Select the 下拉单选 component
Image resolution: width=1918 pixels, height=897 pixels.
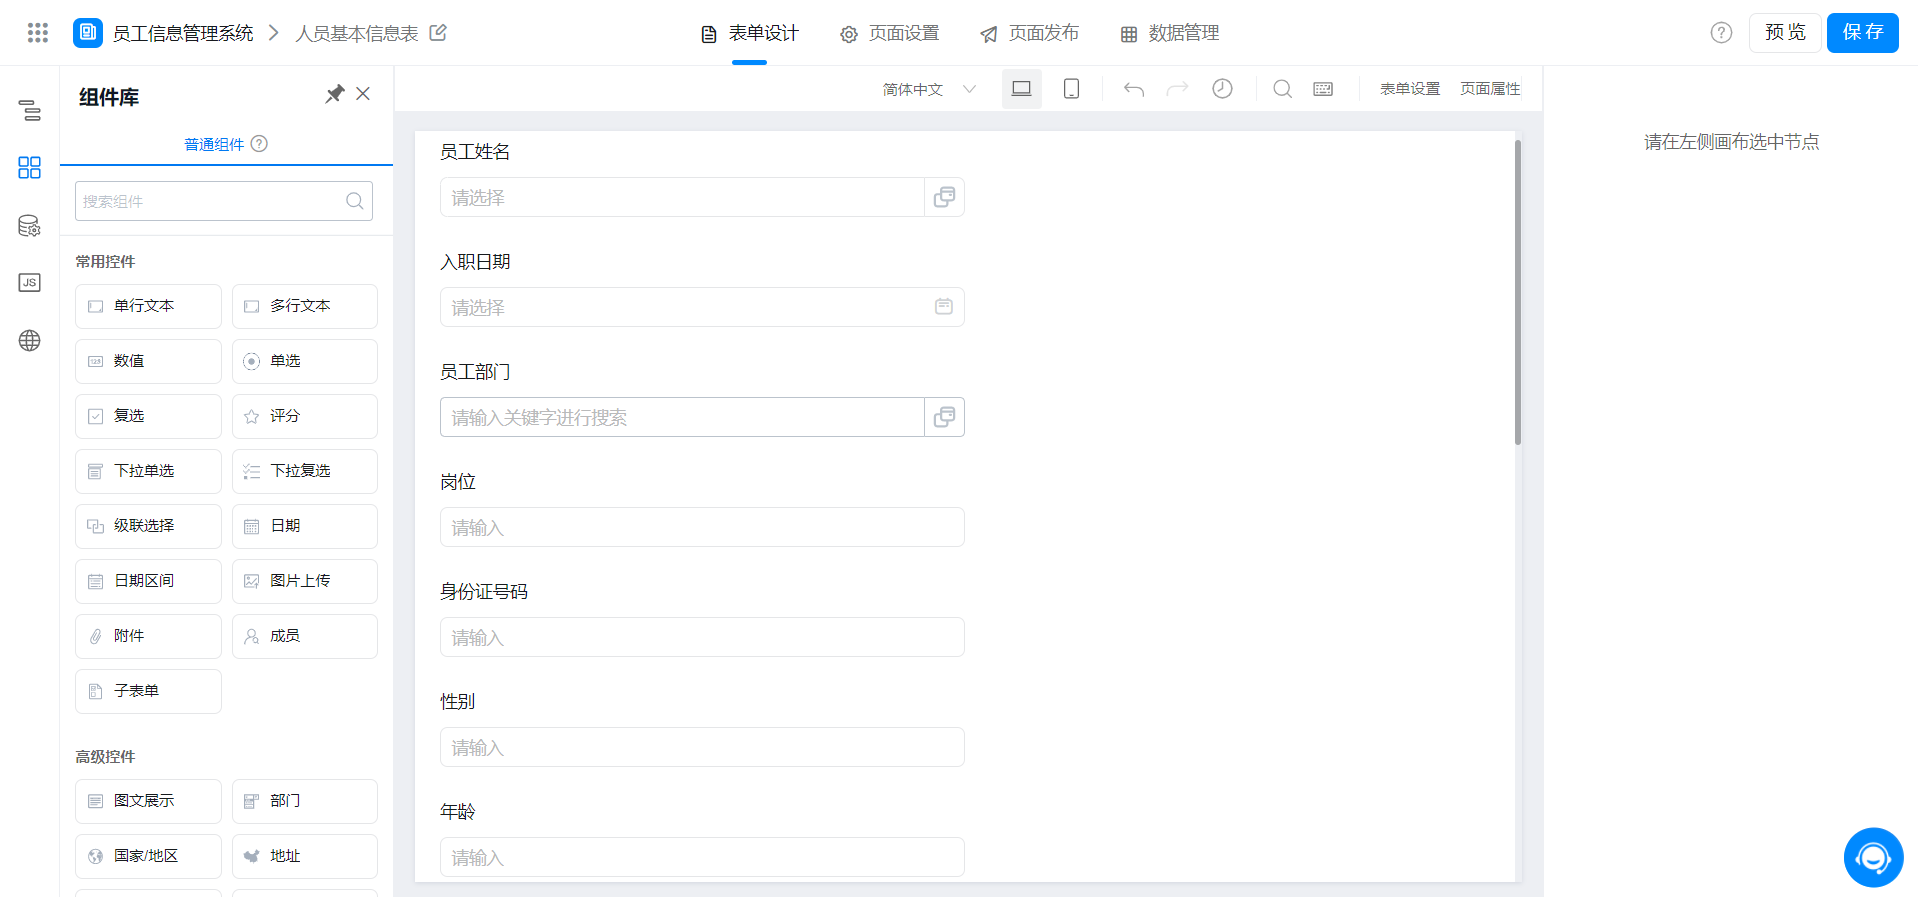[x=148, y=471]
